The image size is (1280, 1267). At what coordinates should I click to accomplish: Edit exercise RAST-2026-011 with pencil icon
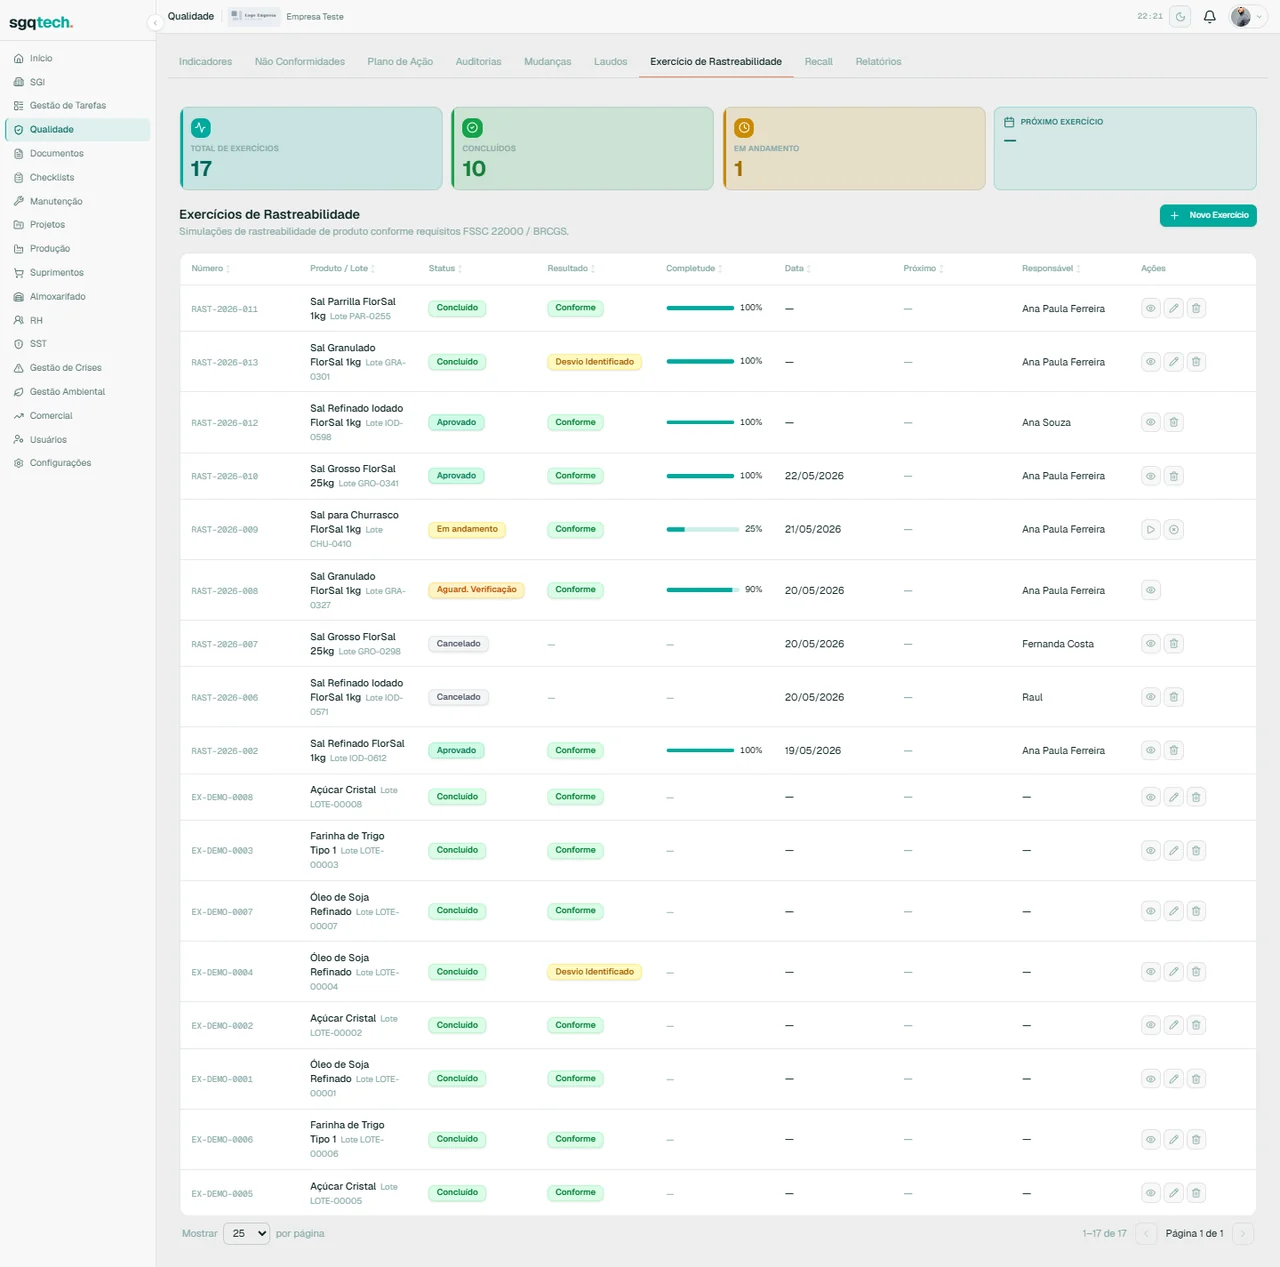pyautogui.click(x=1174, y=308)
